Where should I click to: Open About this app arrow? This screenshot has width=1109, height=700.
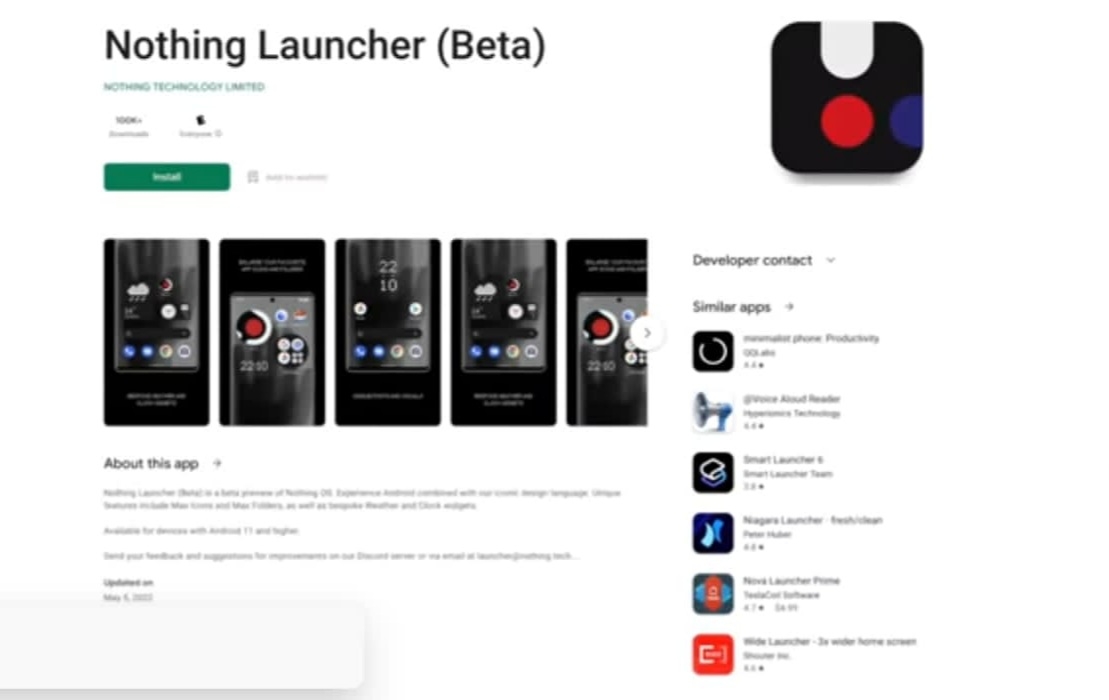point(217,463)
